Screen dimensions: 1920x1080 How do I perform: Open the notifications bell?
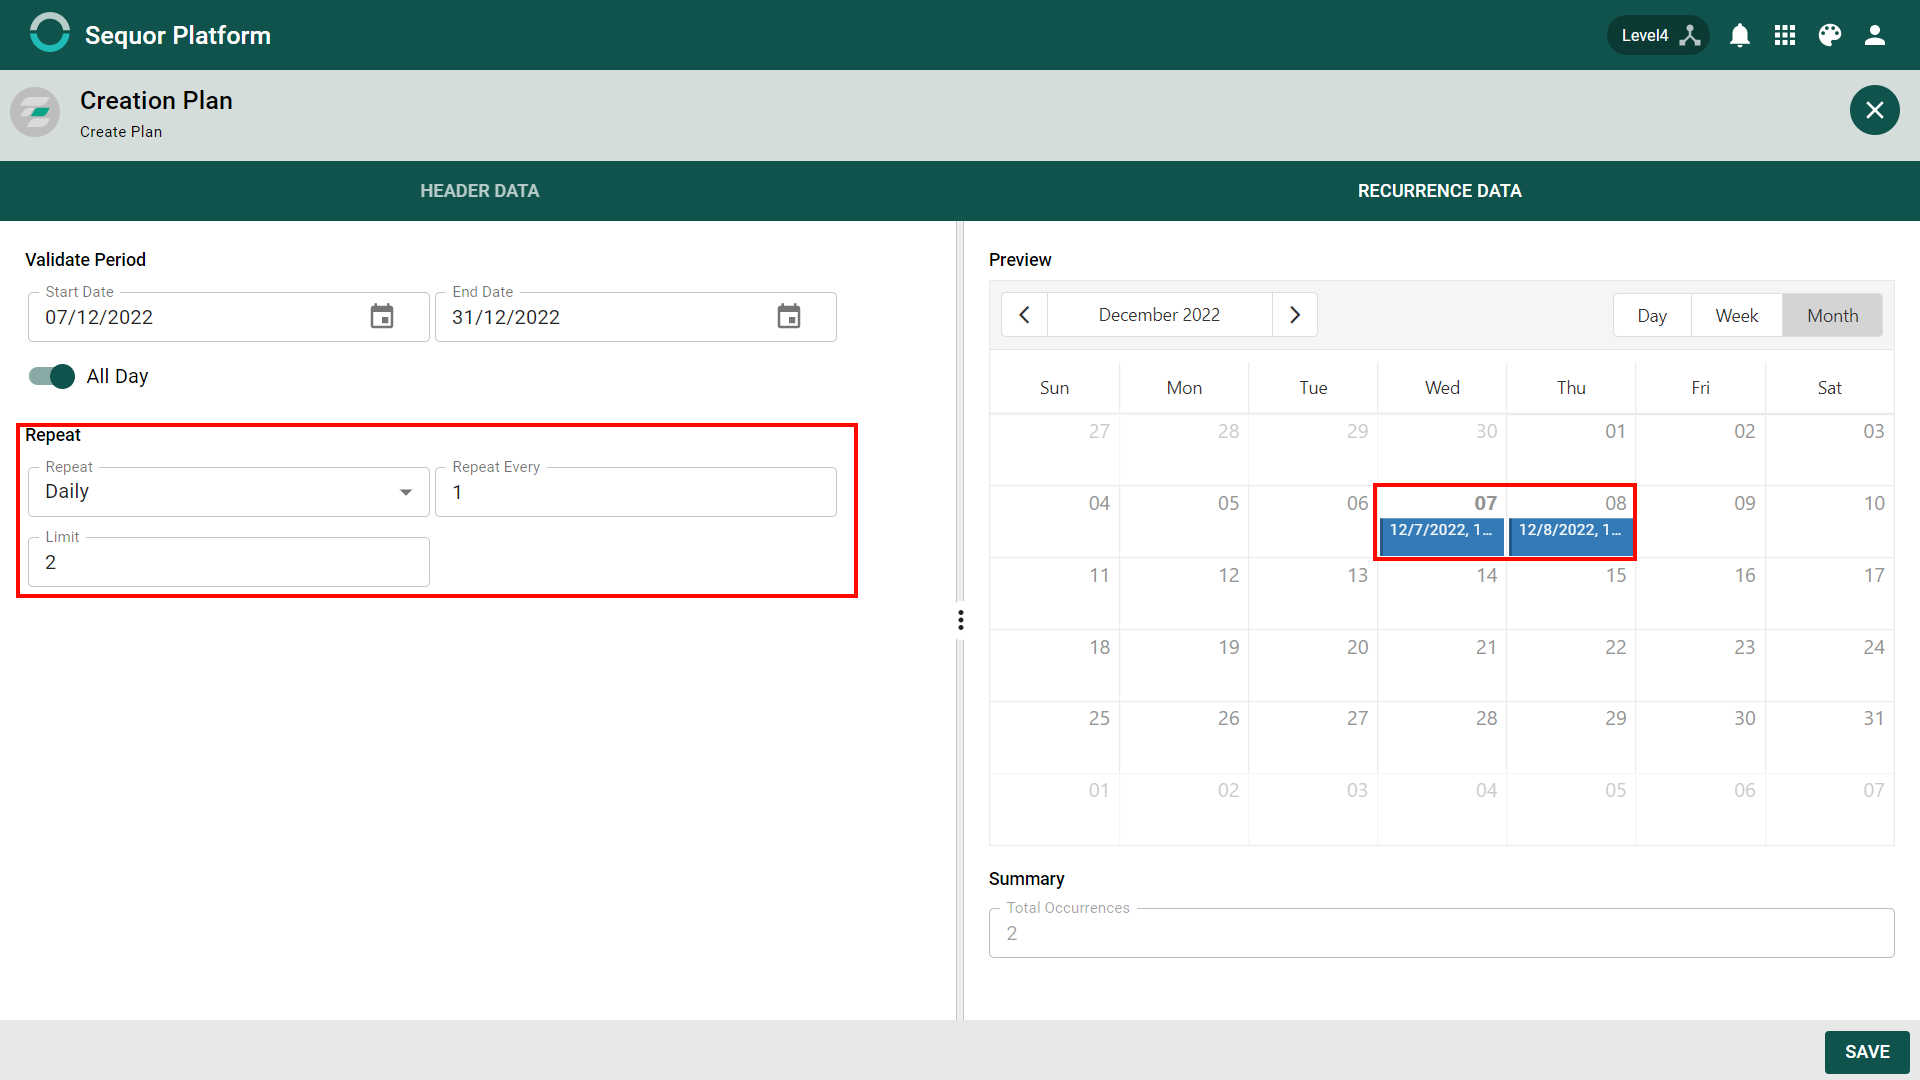pyautogui.click(x=1740, y=35)
